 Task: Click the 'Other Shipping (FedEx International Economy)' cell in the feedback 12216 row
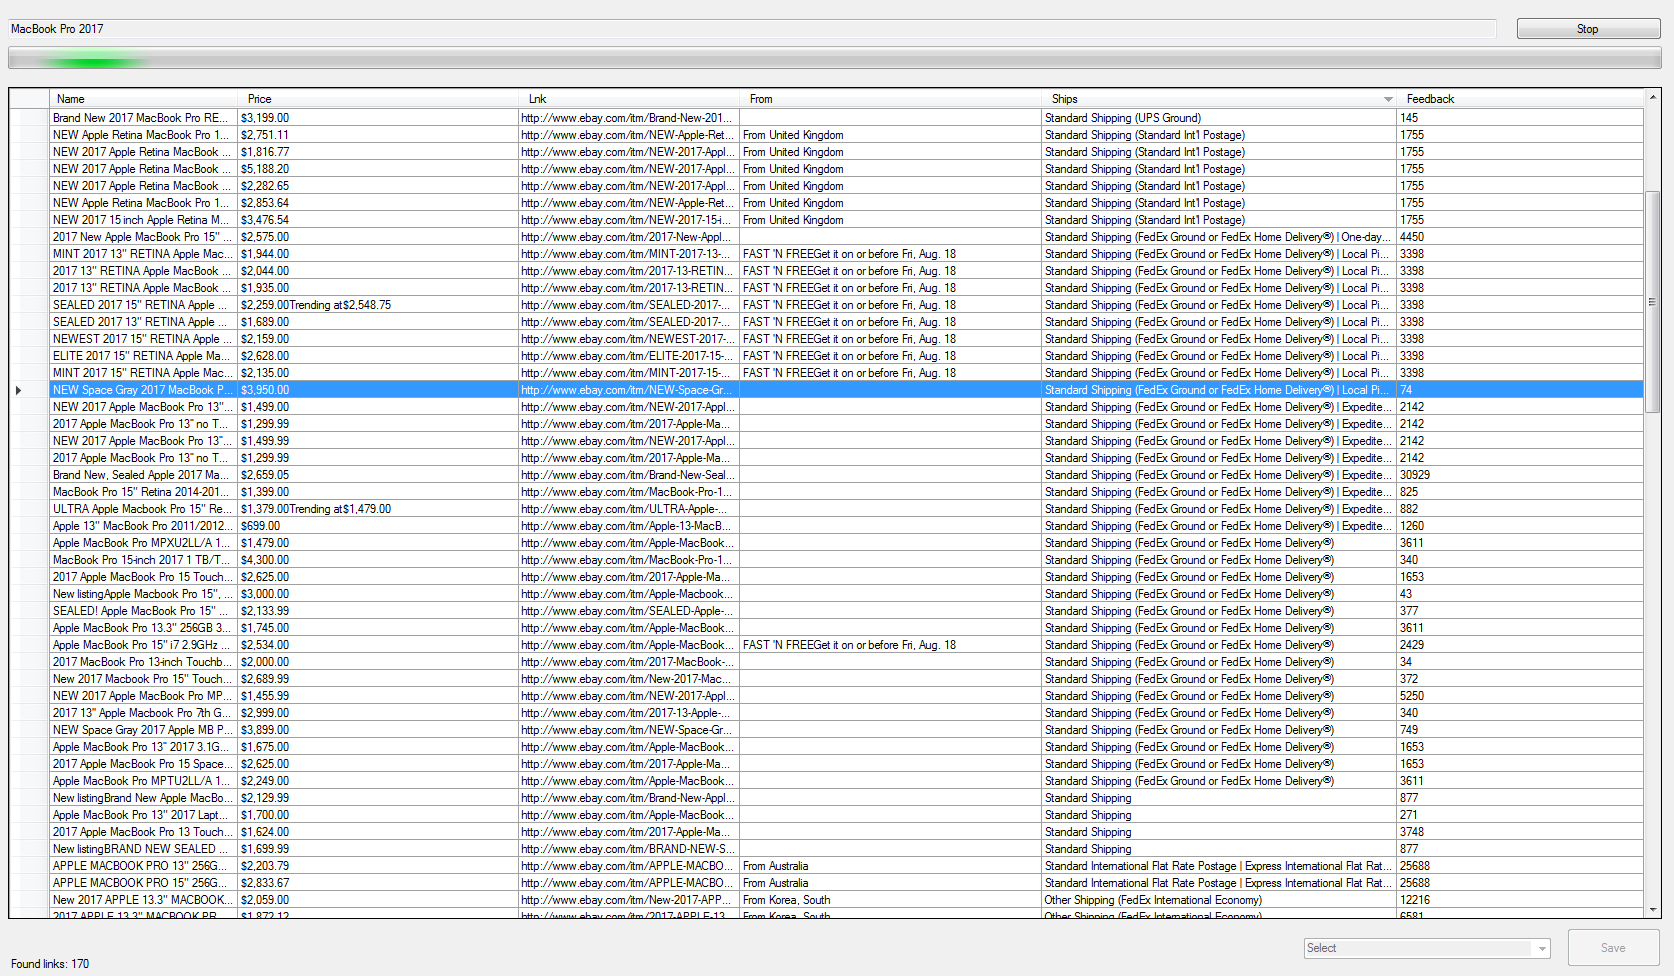(x=1219, y=900)
